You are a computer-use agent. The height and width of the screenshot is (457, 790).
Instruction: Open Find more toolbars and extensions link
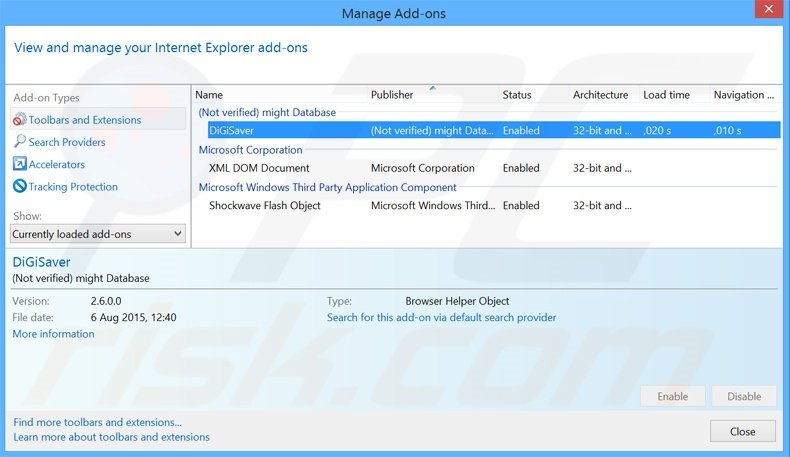(97, 422)
